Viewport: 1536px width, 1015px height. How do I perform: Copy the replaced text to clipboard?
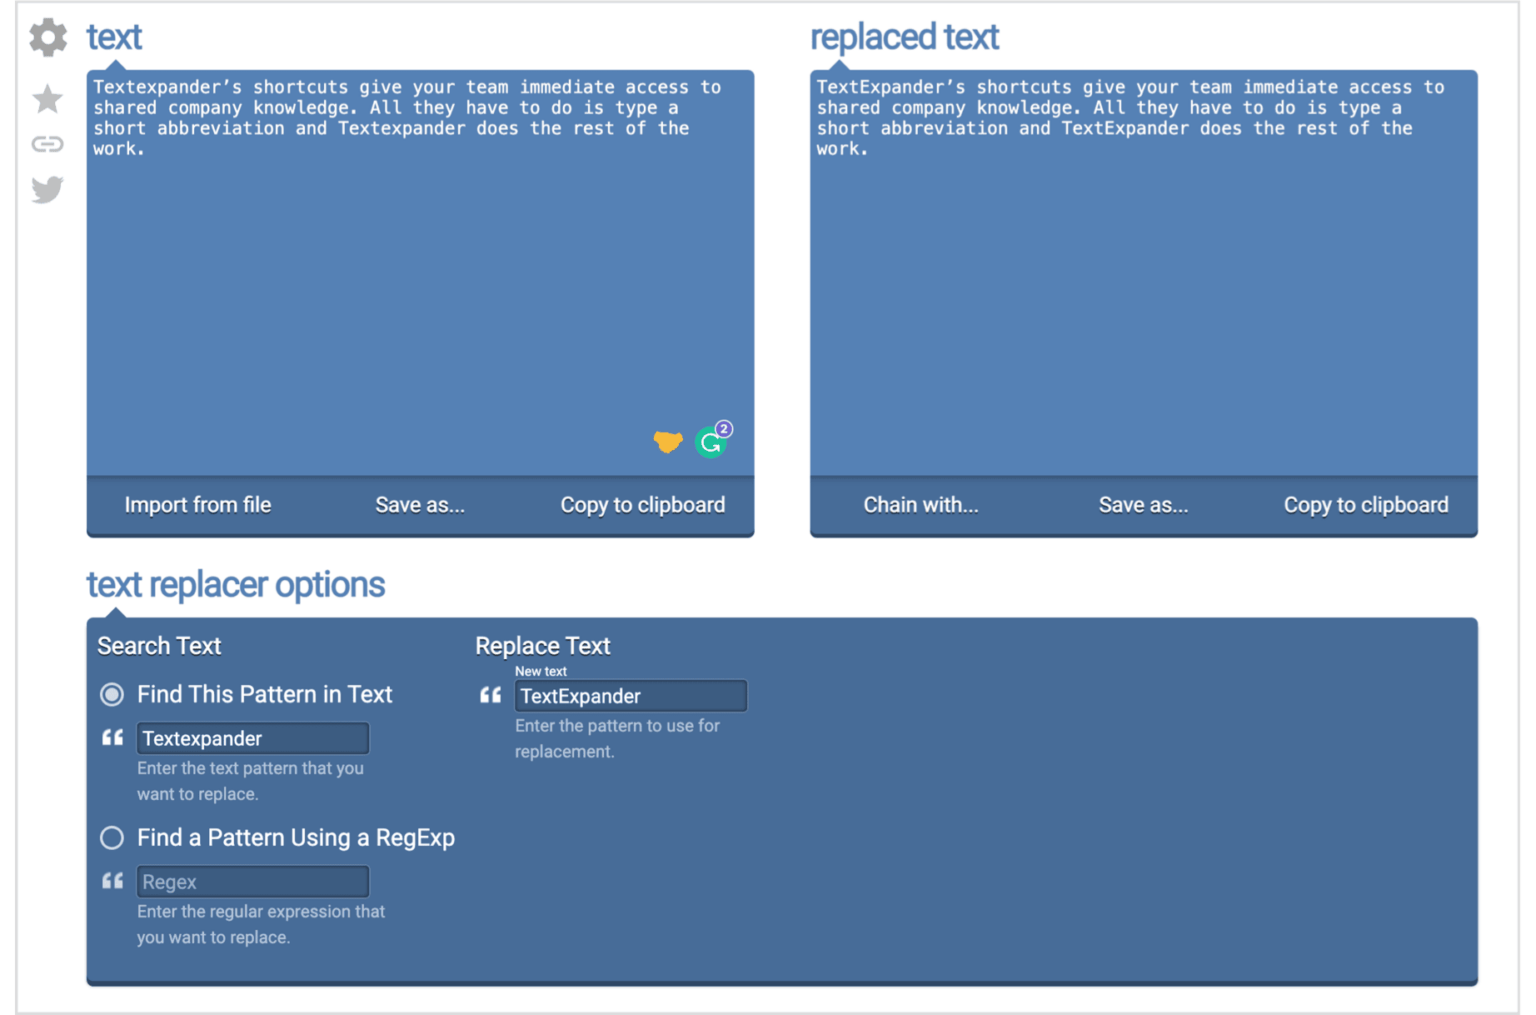(1366, 505)
